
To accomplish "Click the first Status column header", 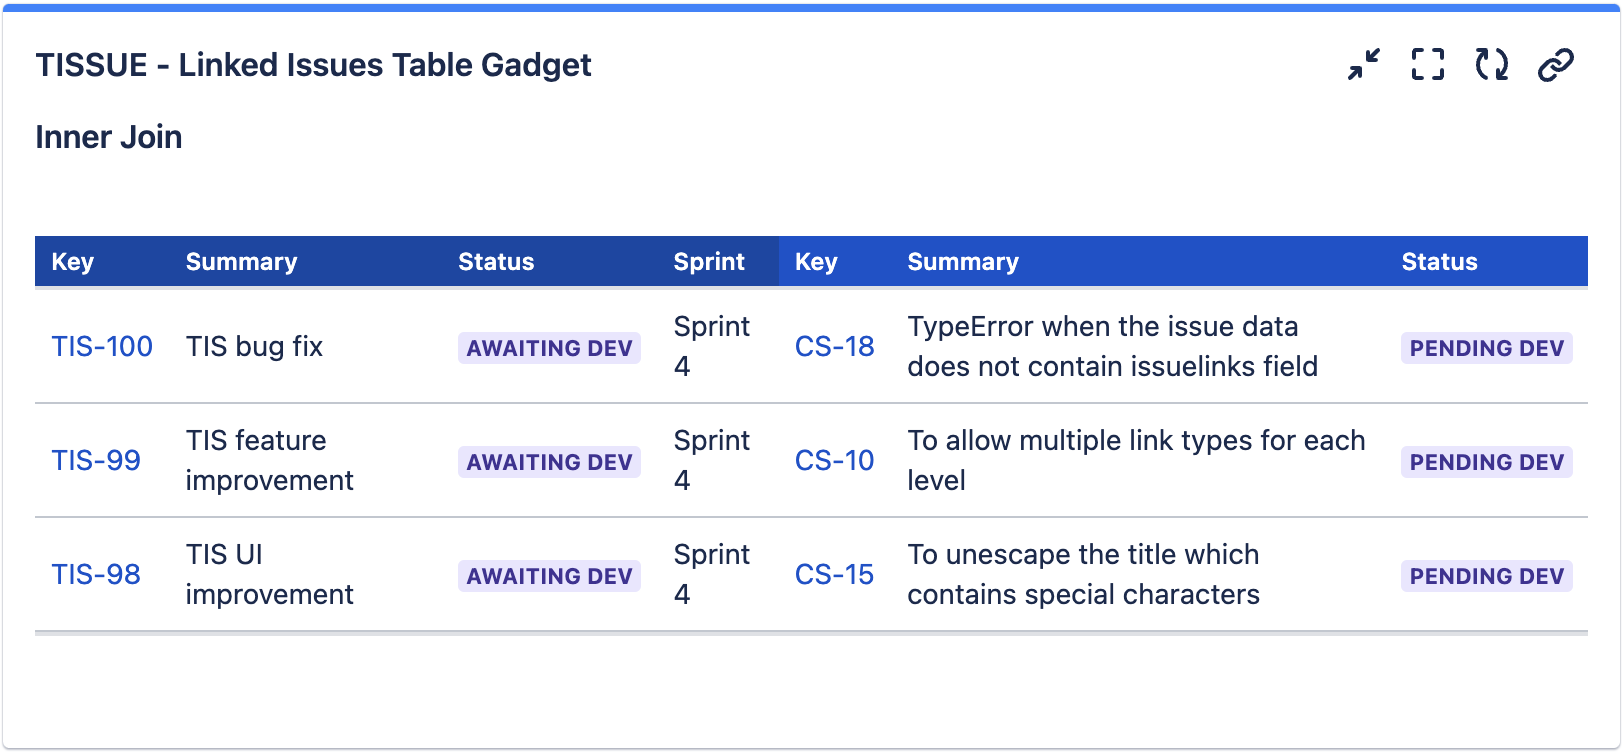I will click(496, 262).
